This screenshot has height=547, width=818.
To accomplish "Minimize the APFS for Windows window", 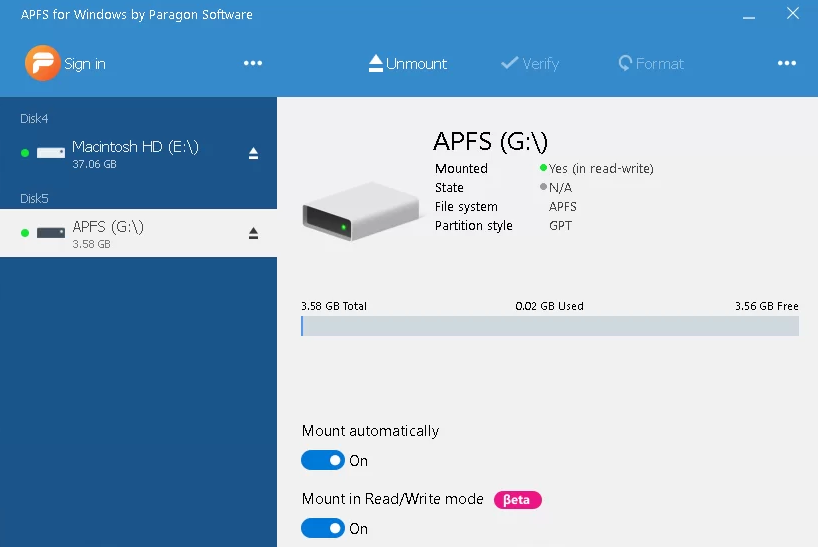I will (x=746, y=15).
